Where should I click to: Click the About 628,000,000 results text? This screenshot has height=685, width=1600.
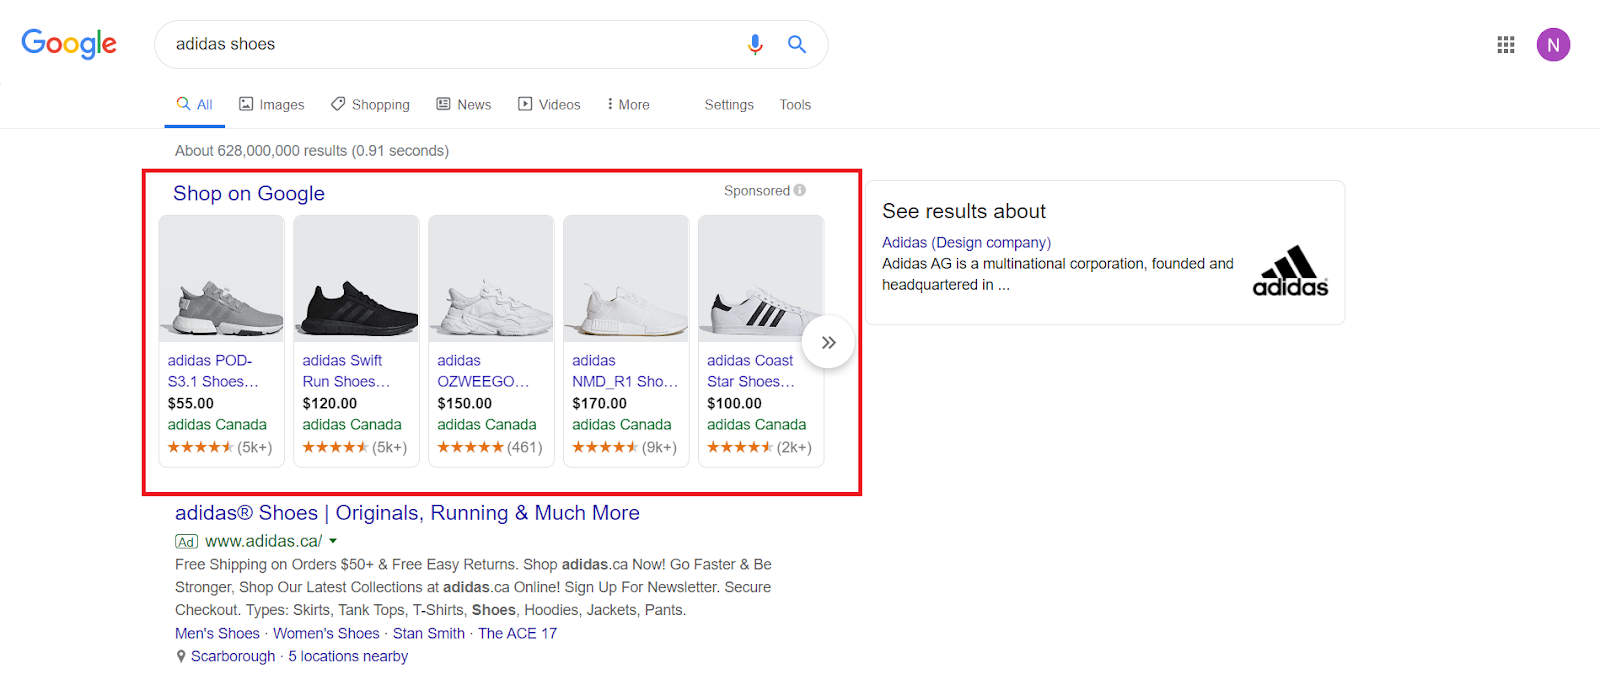(312, 150)
